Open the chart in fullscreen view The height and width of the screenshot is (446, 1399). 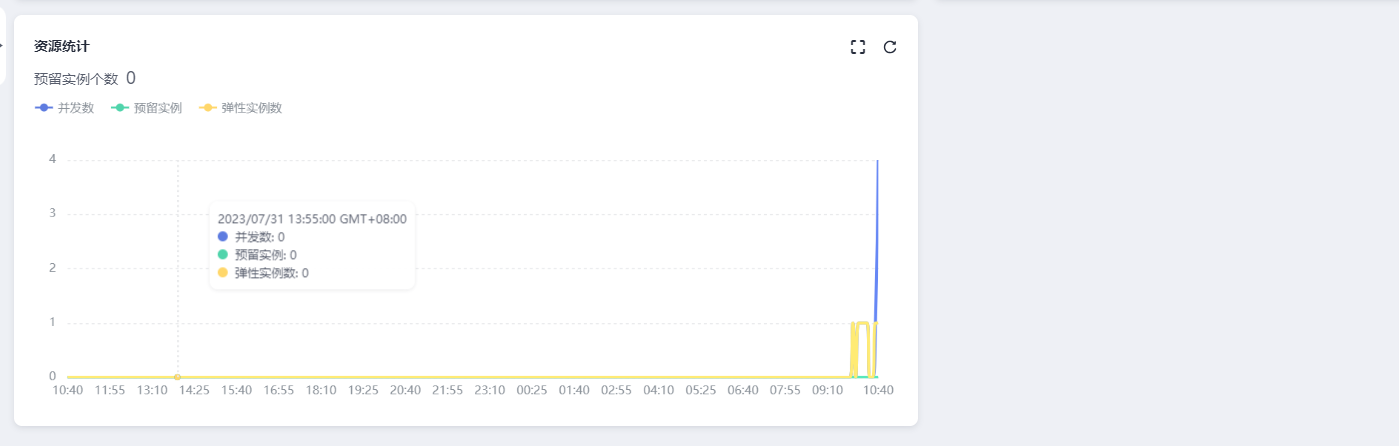[857, 47]
